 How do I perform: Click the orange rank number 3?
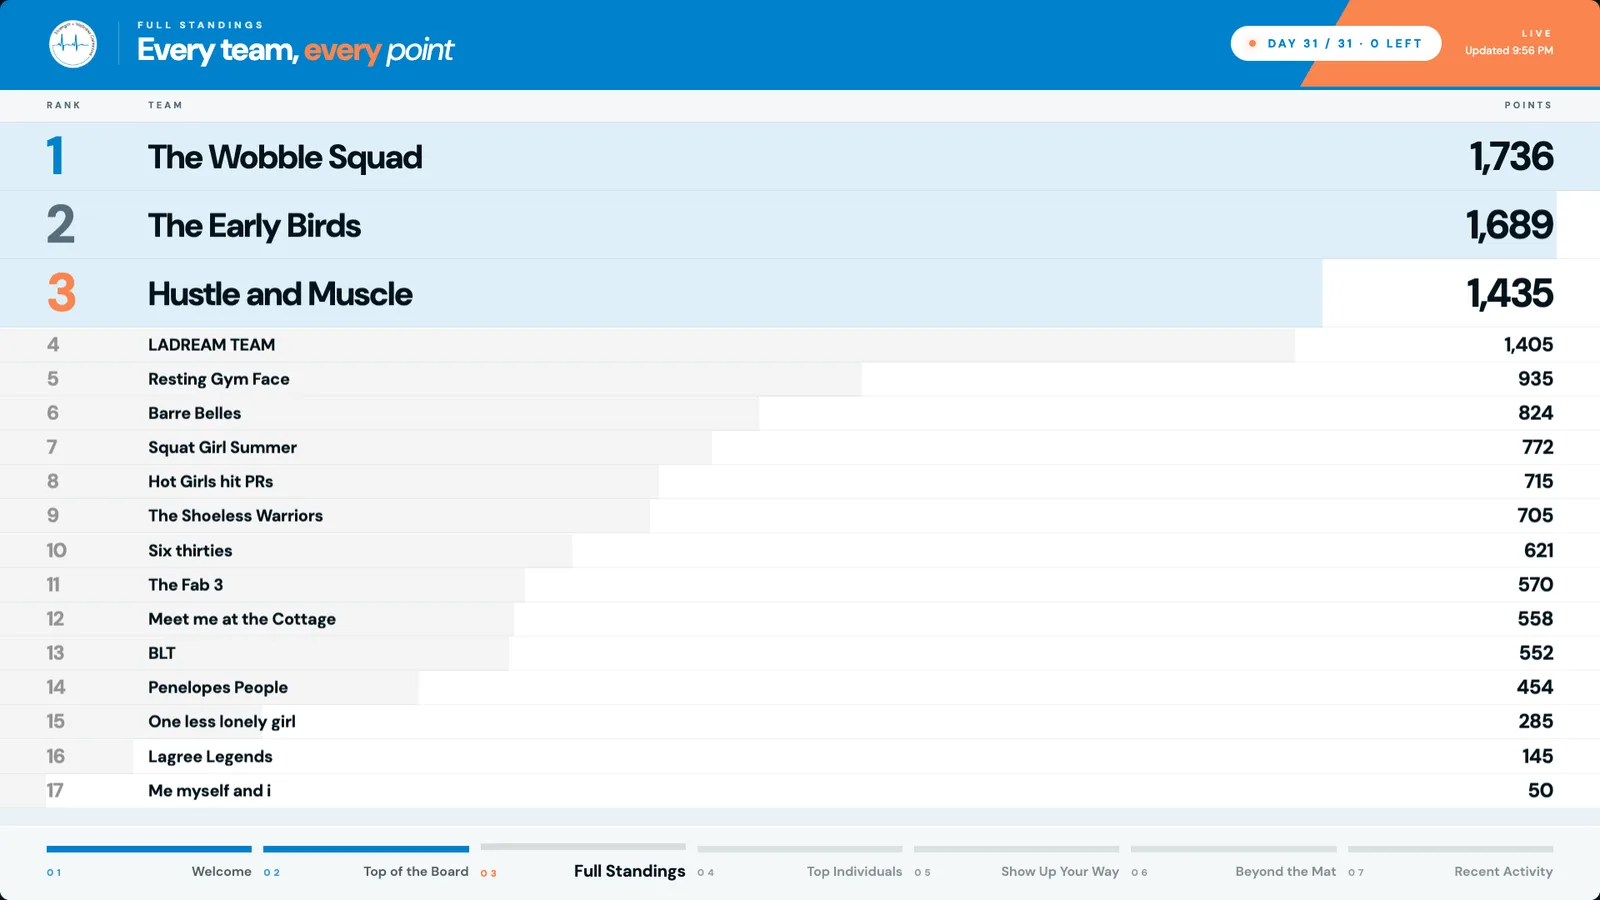tap(61, 293)
